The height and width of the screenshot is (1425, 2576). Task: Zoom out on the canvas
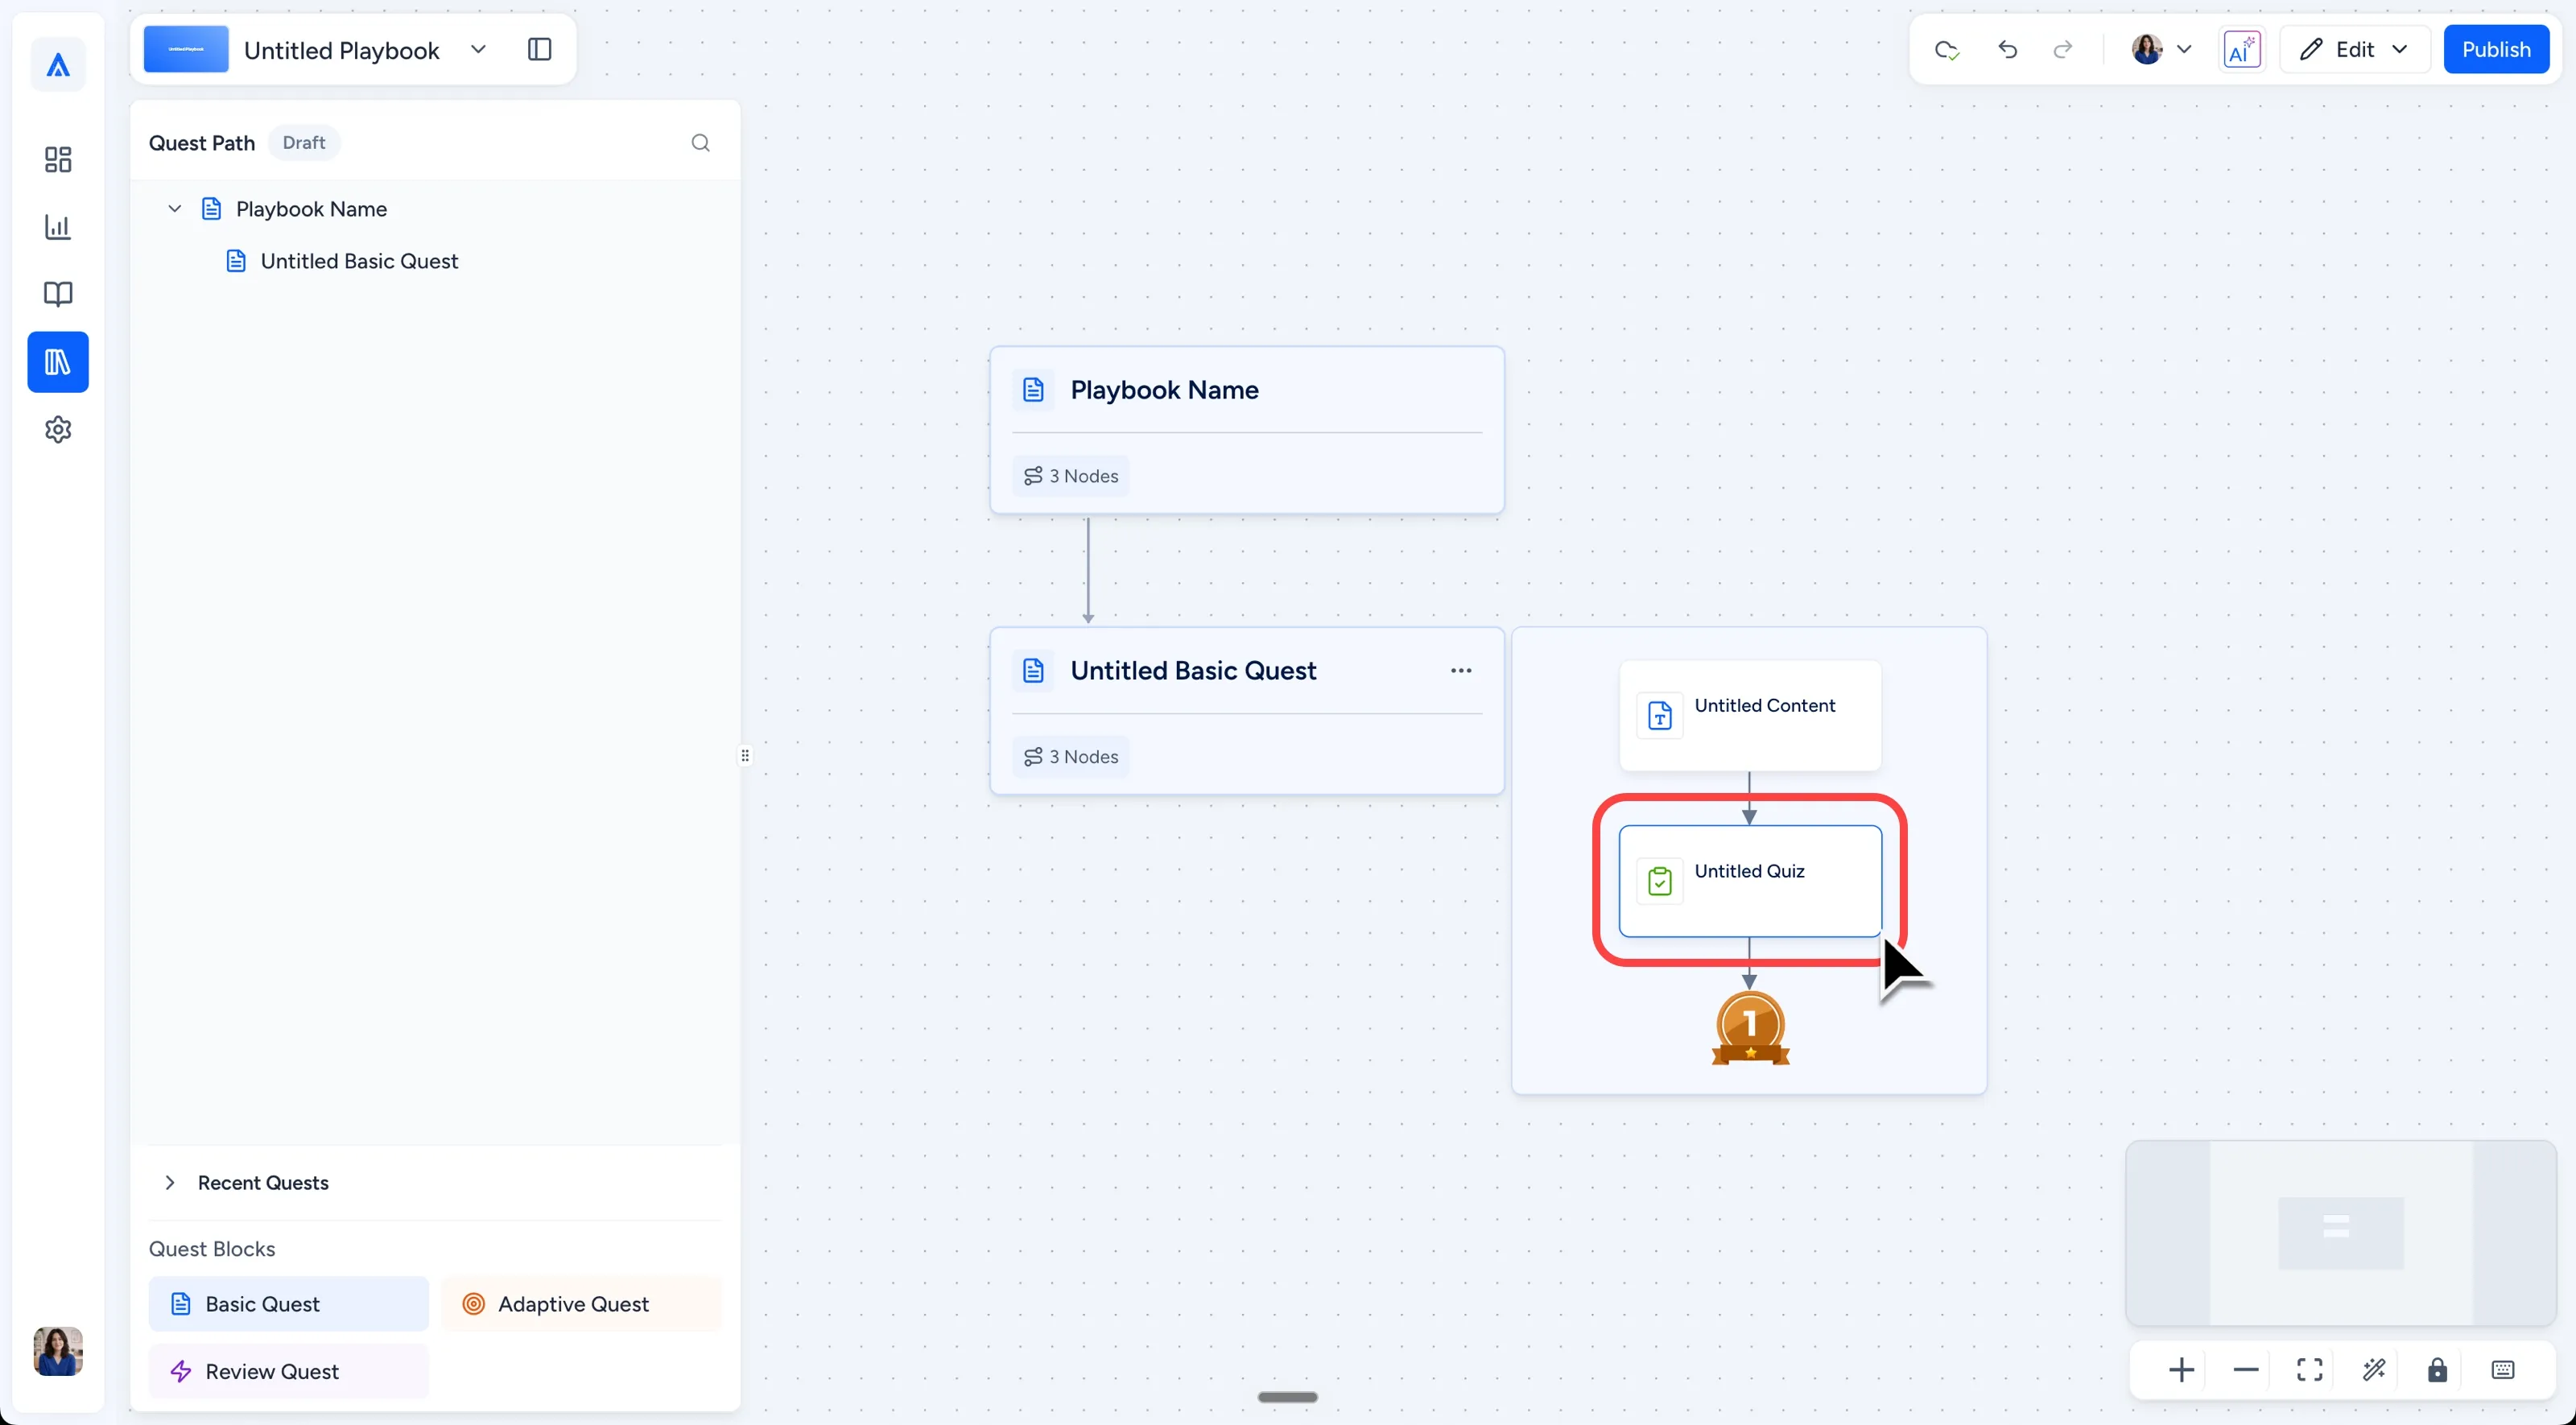point(2245,1369)
